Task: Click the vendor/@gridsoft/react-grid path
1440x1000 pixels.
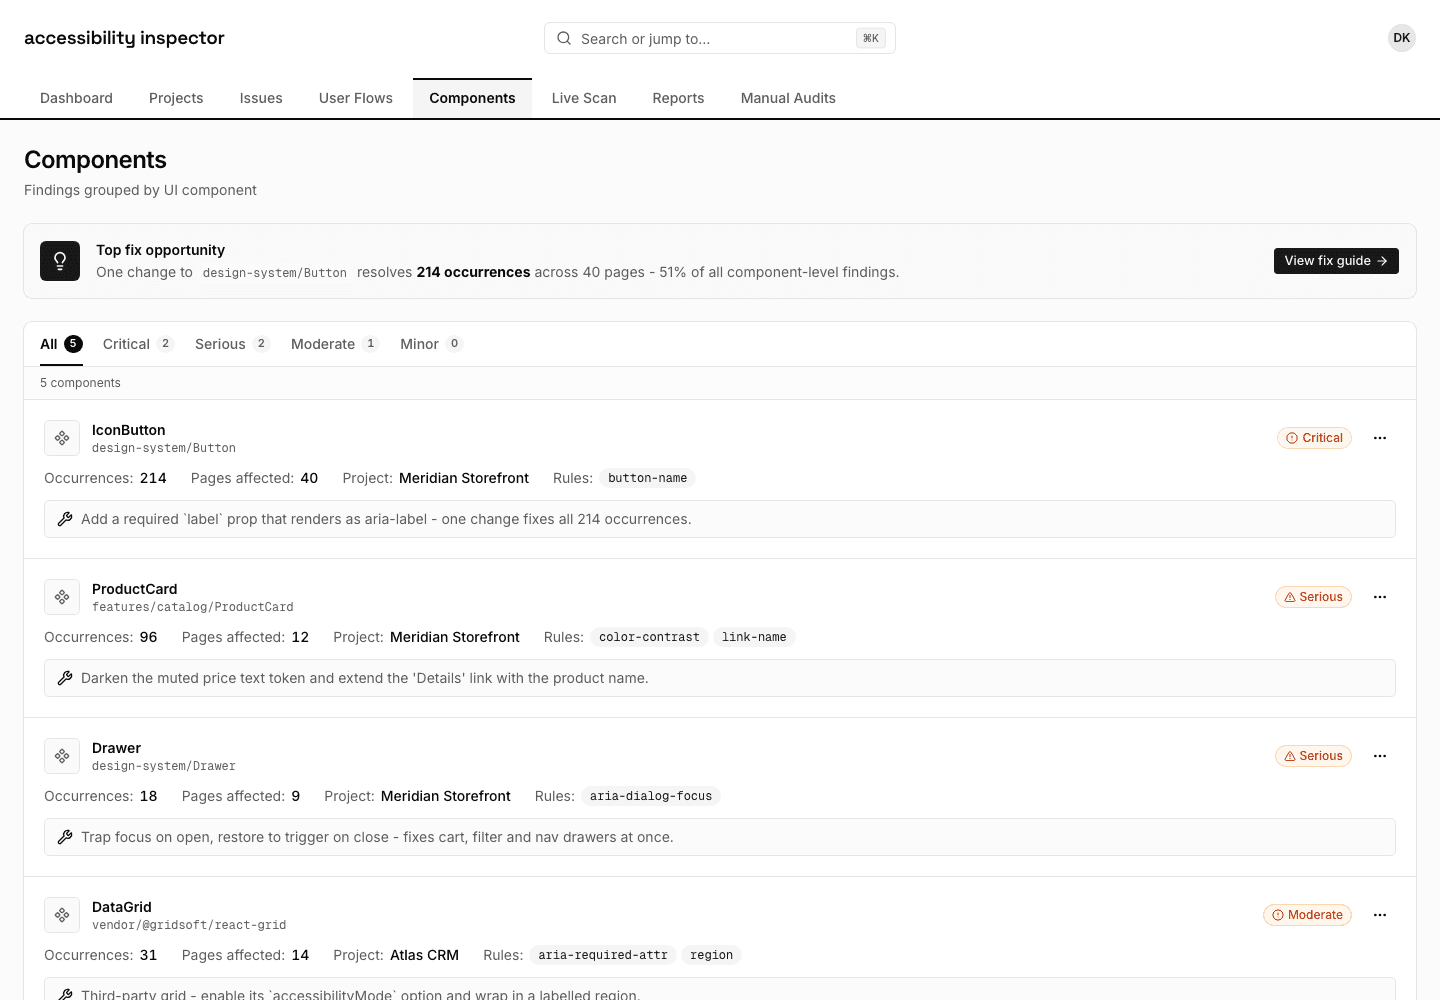Action: tap(189, 925)
